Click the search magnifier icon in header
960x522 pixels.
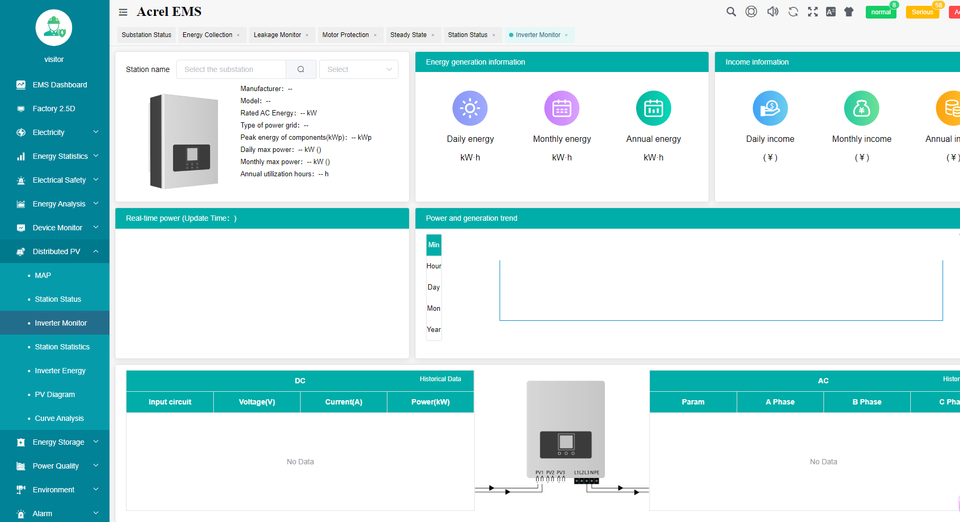[731, 12]
